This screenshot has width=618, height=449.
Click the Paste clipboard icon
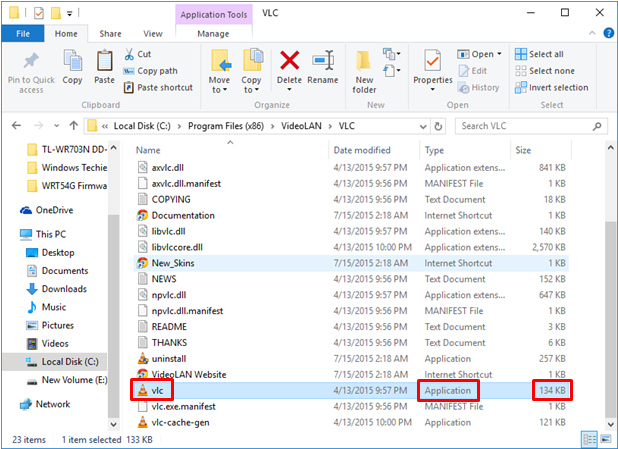104,61
